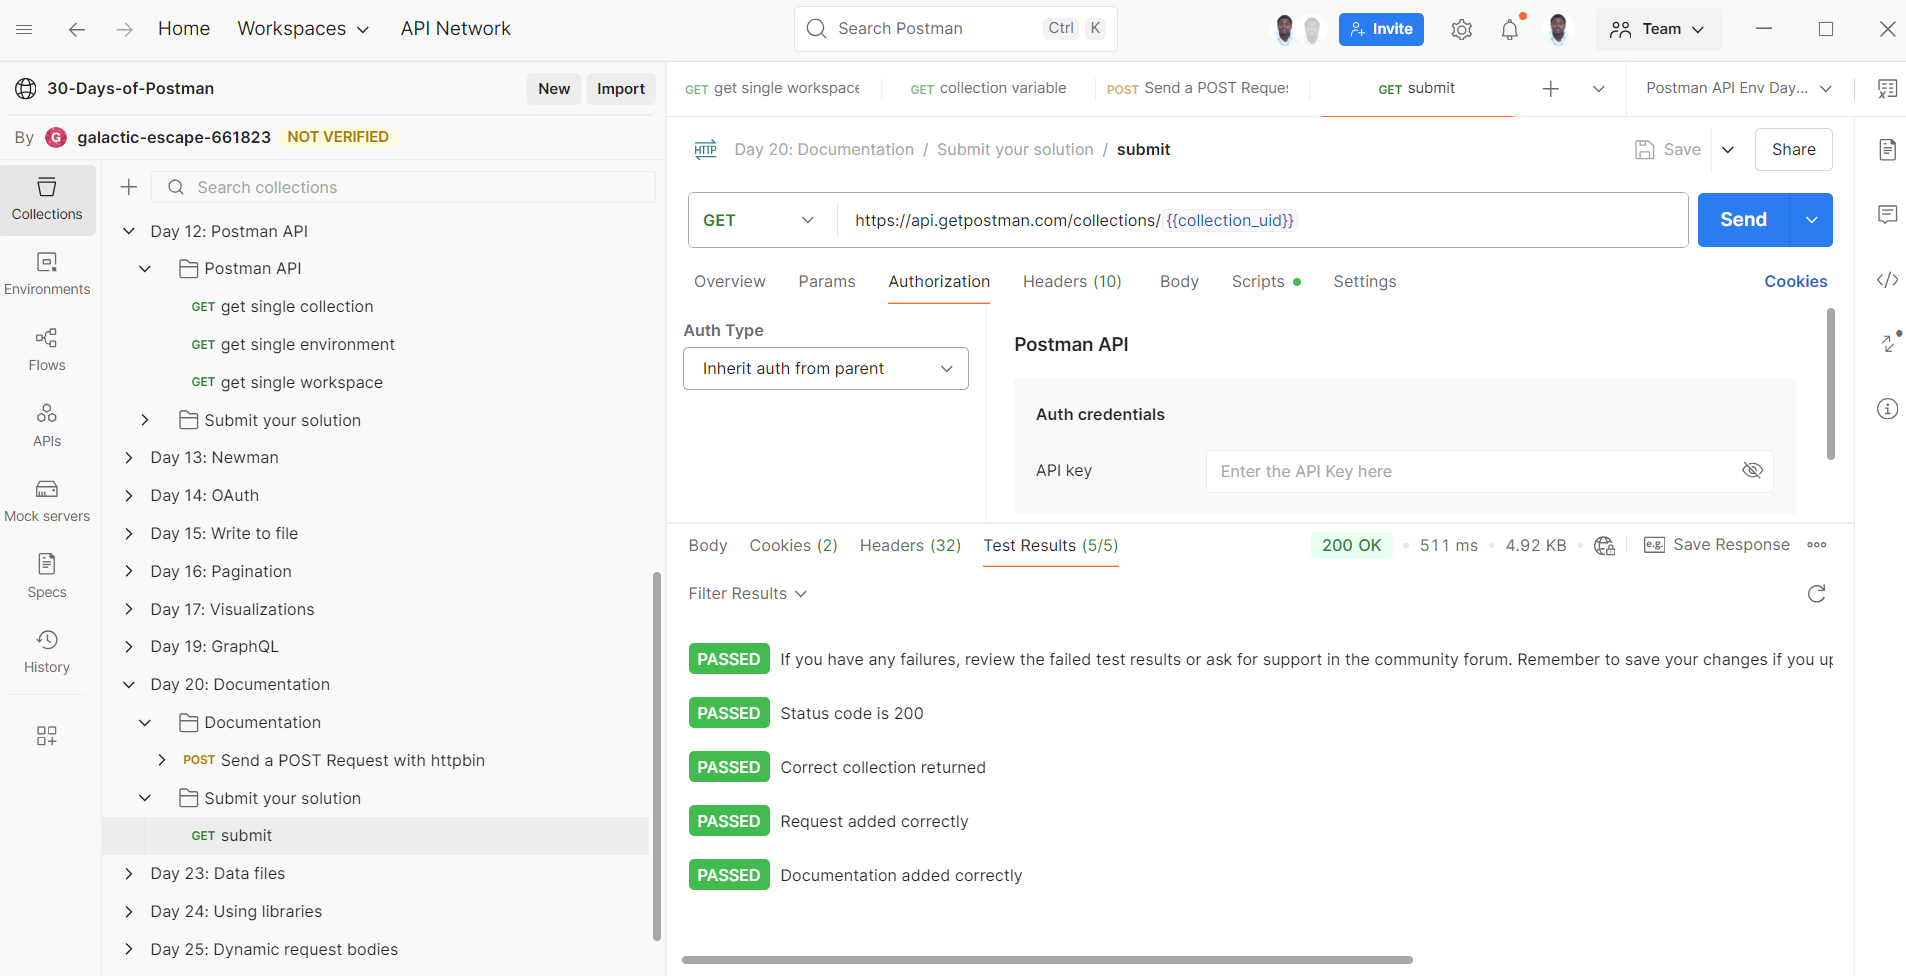Screen dimensions: 1906x976
Task: Go back with the left arrow
Action: tap(76, 29)
